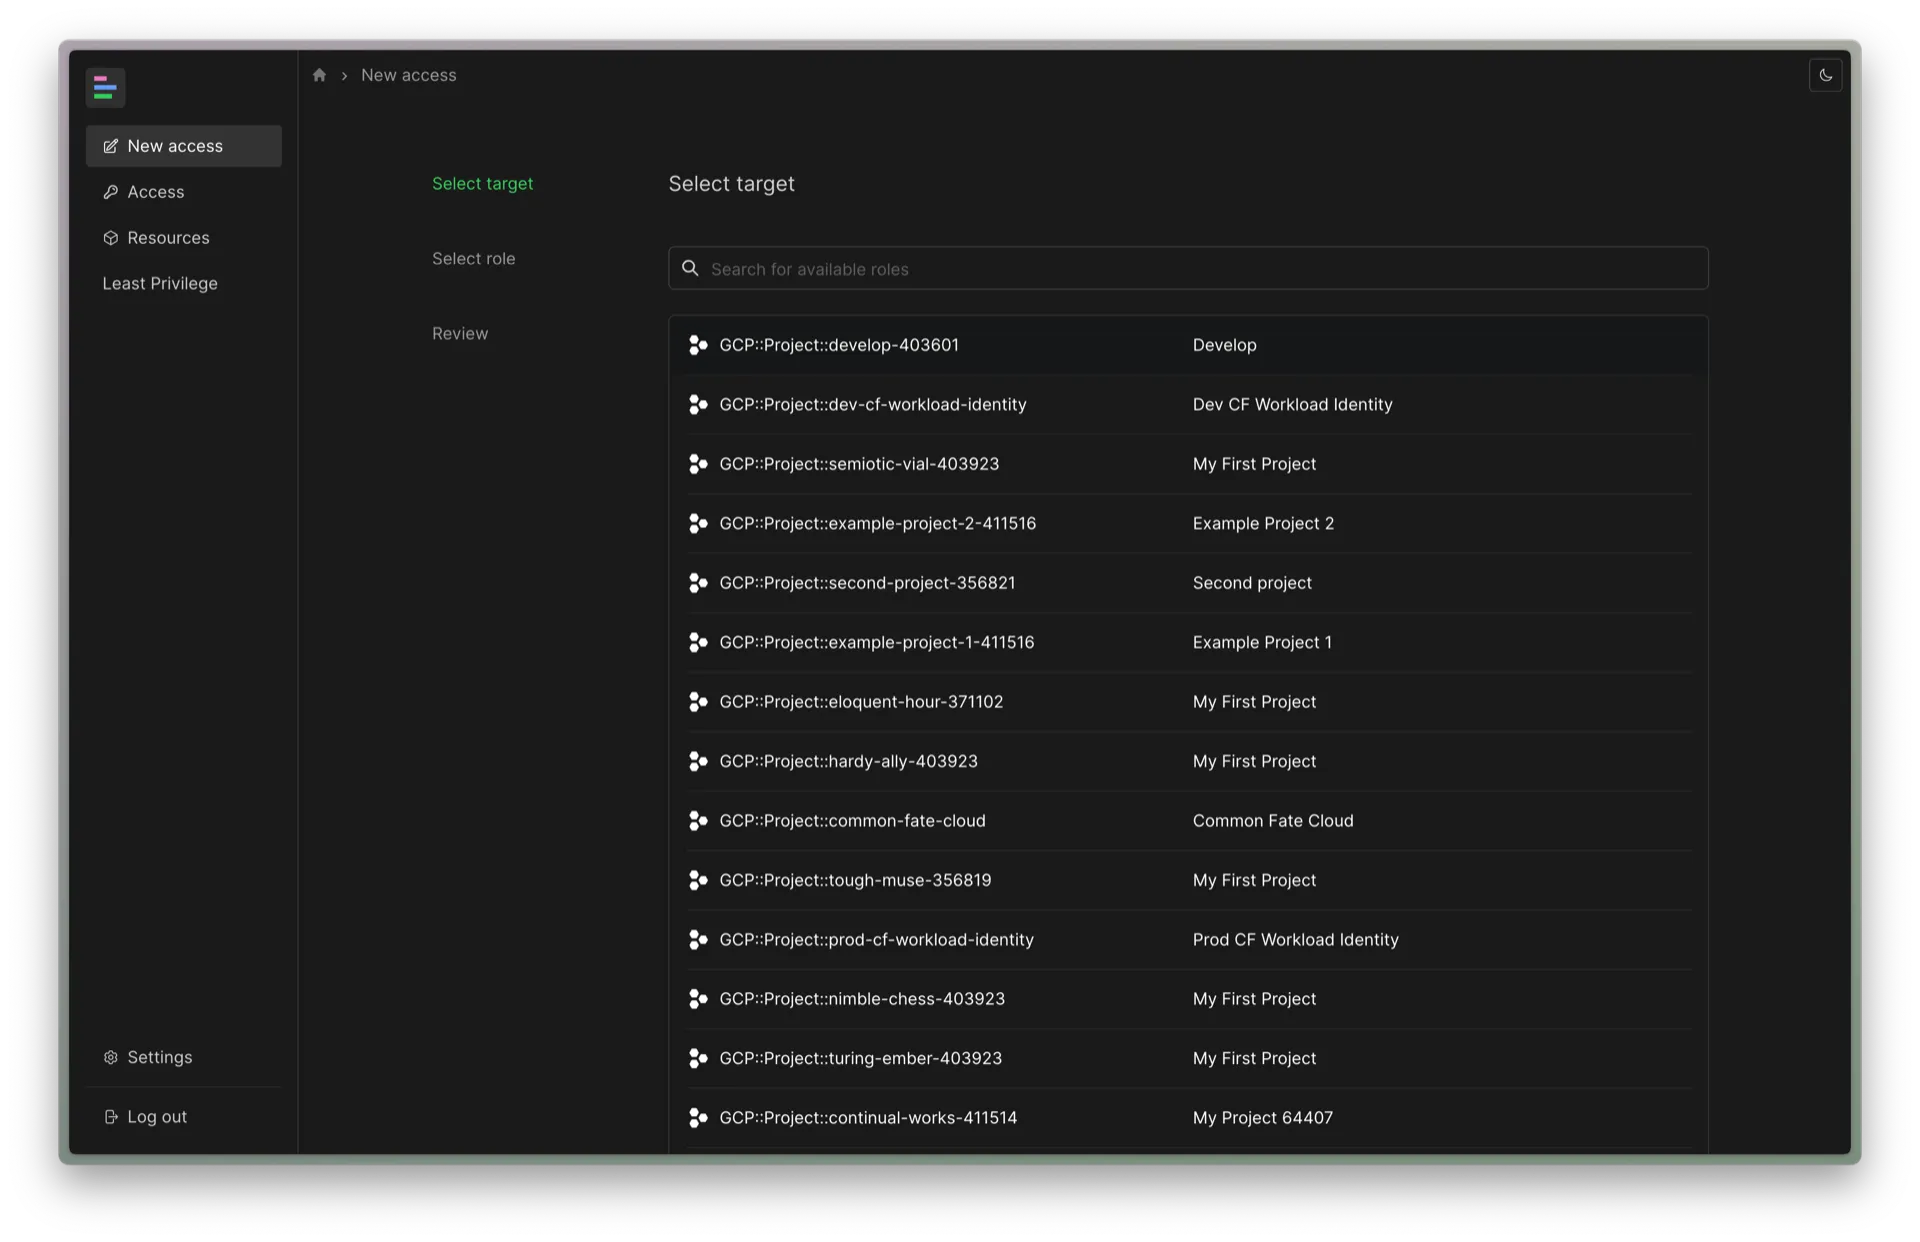Click the Resources sidebar icon

111,236
